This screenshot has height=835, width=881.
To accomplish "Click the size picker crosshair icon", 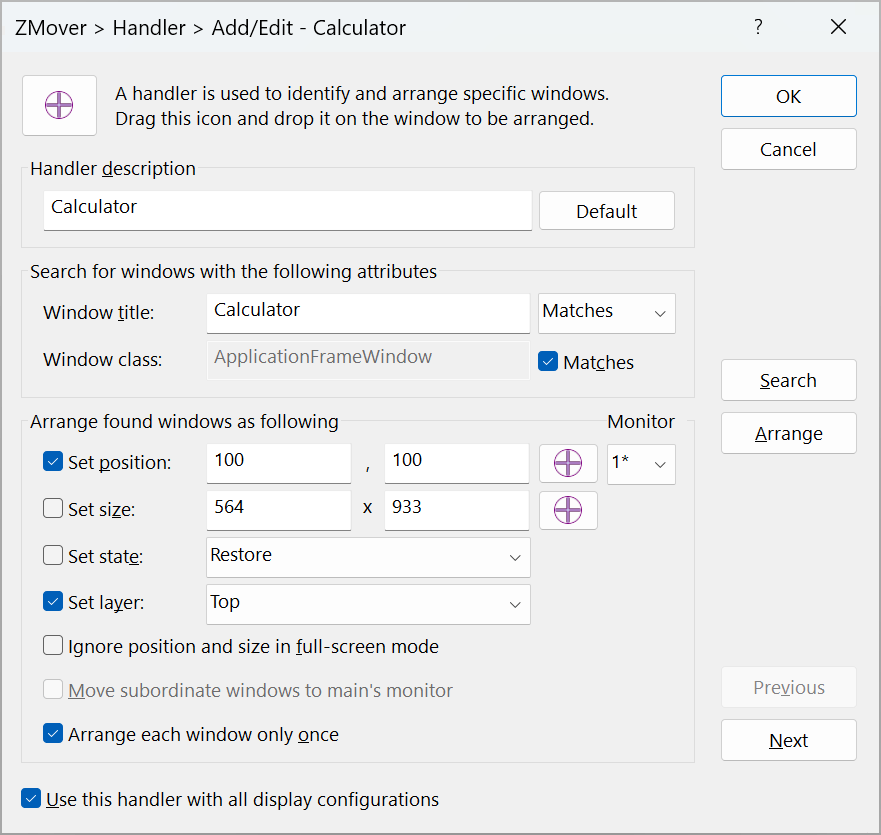I will [x=568, y=510].
